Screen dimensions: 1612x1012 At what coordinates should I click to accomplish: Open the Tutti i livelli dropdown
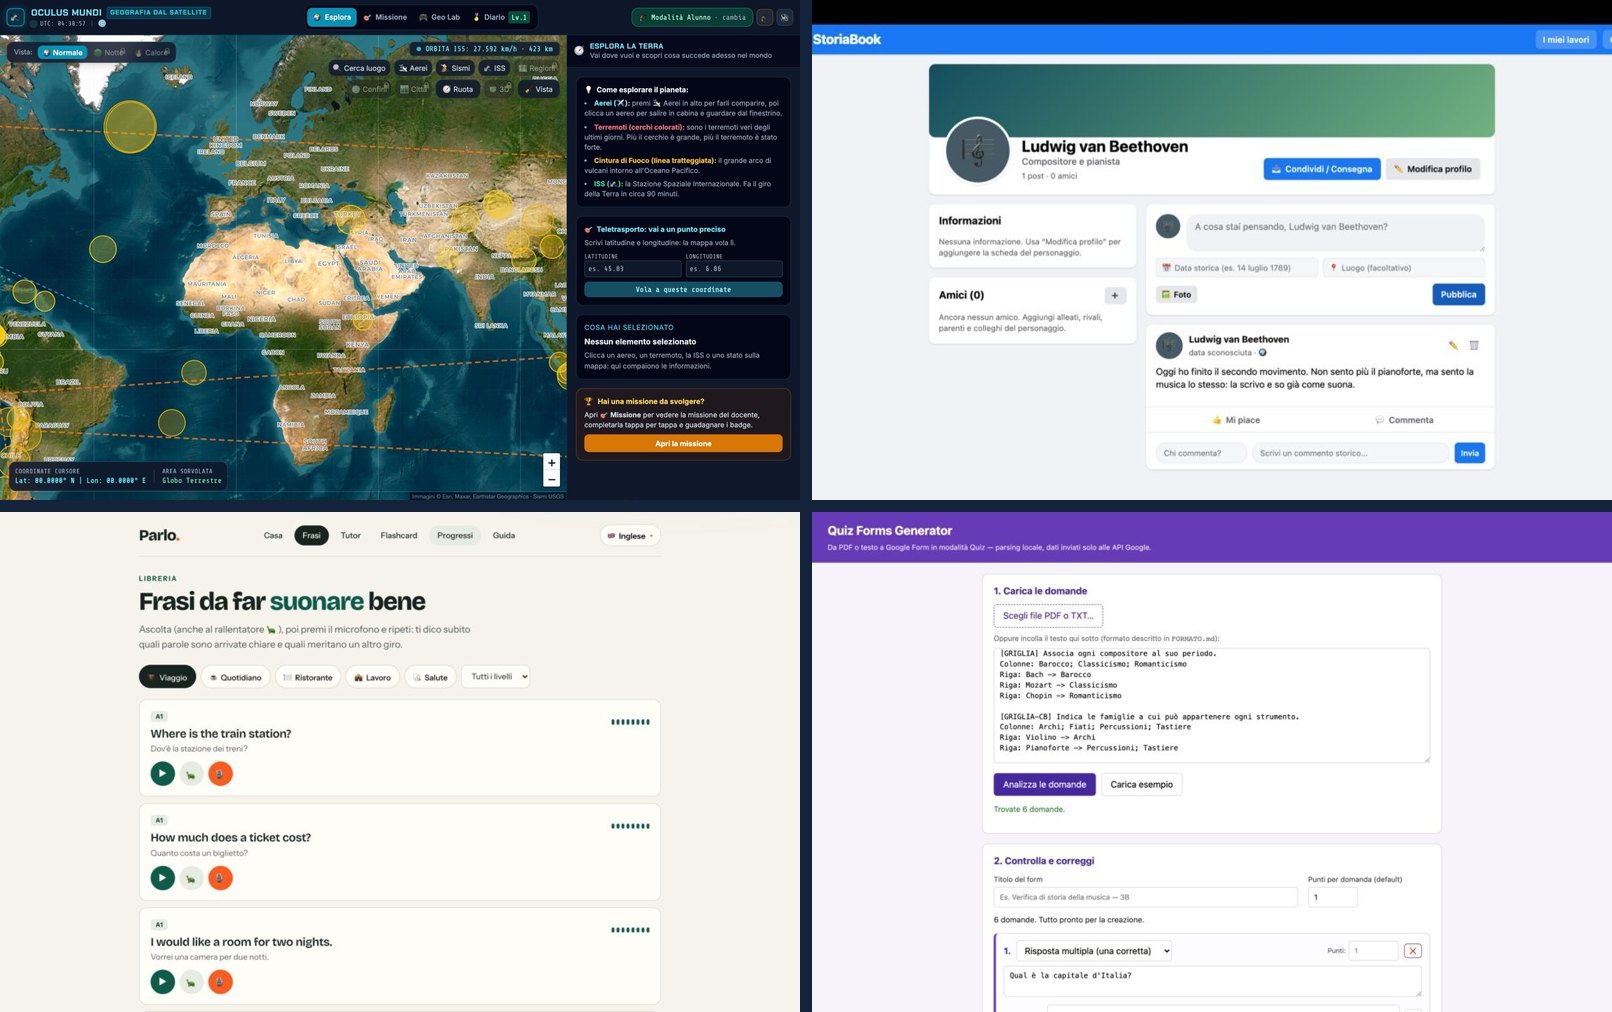(495, 677)
